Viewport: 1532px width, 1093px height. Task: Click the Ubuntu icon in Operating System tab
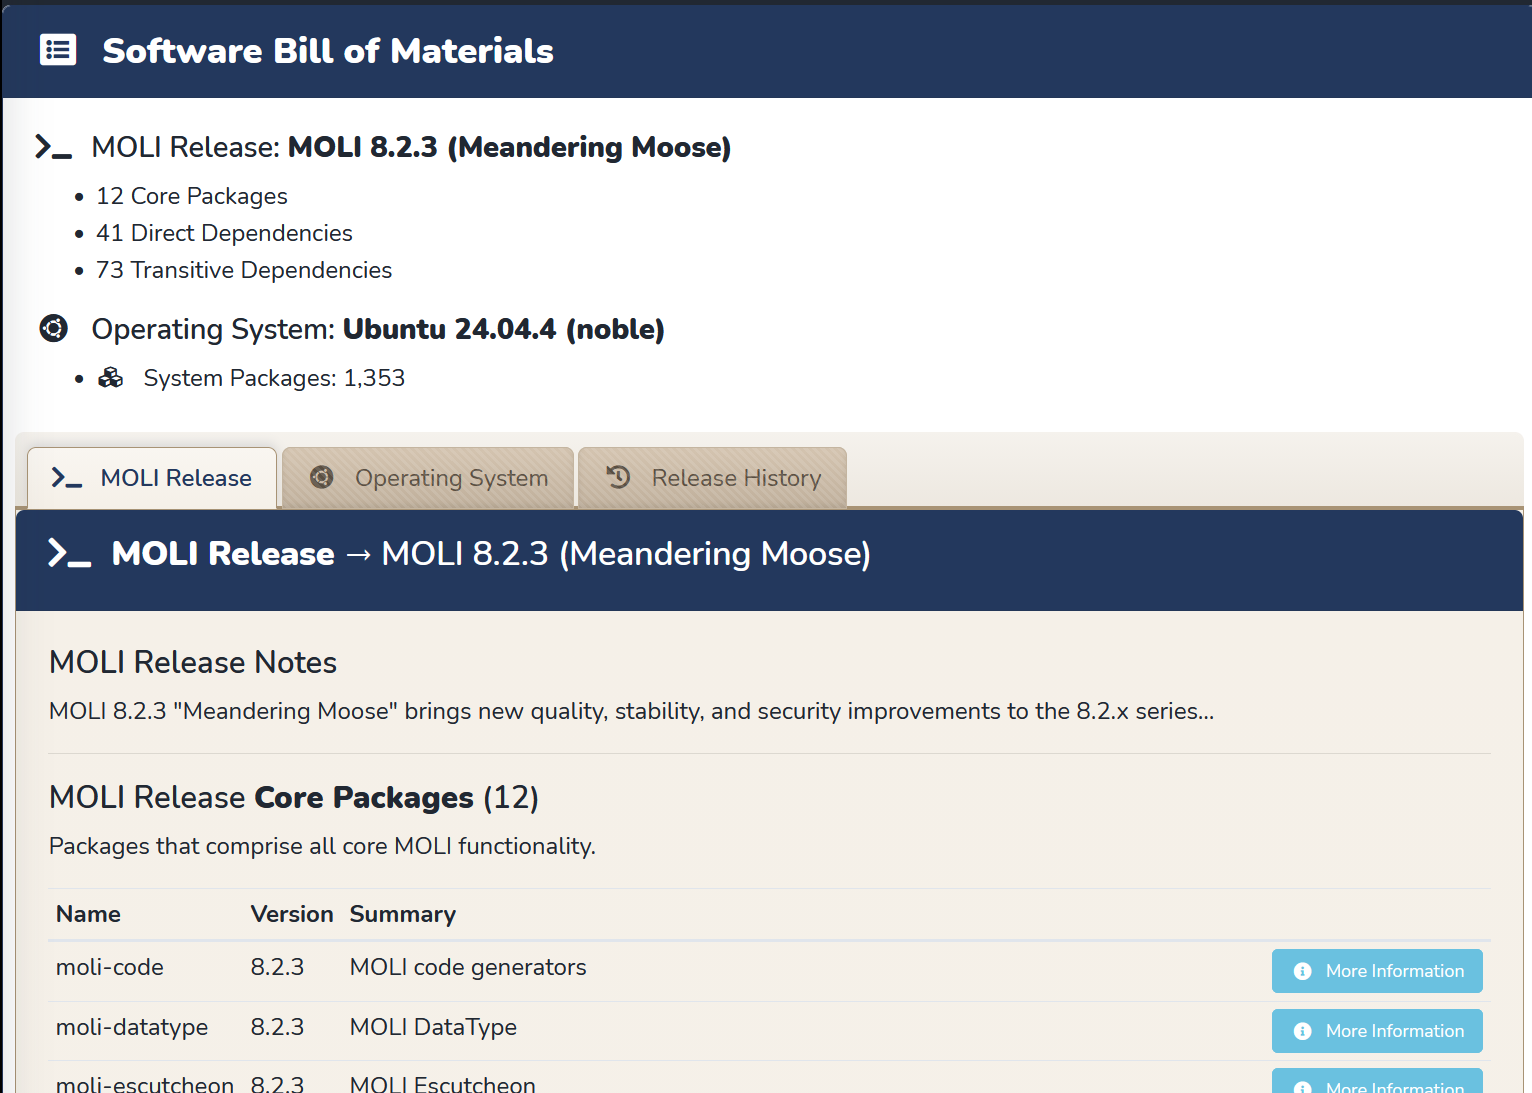[322, 477]
